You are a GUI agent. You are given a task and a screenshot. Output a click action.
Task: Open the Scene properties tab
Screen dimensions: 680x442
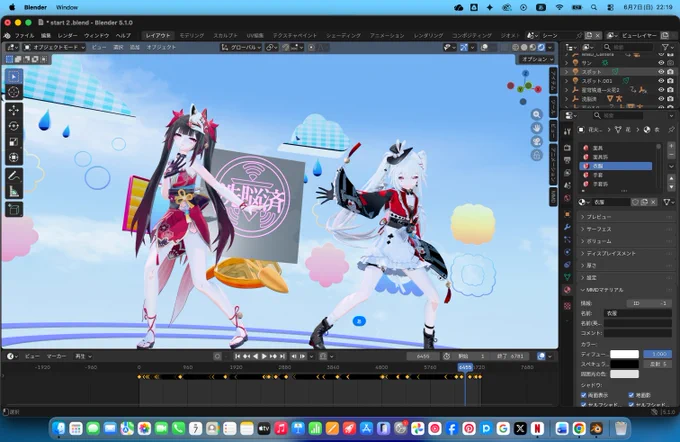coord(567,185)
